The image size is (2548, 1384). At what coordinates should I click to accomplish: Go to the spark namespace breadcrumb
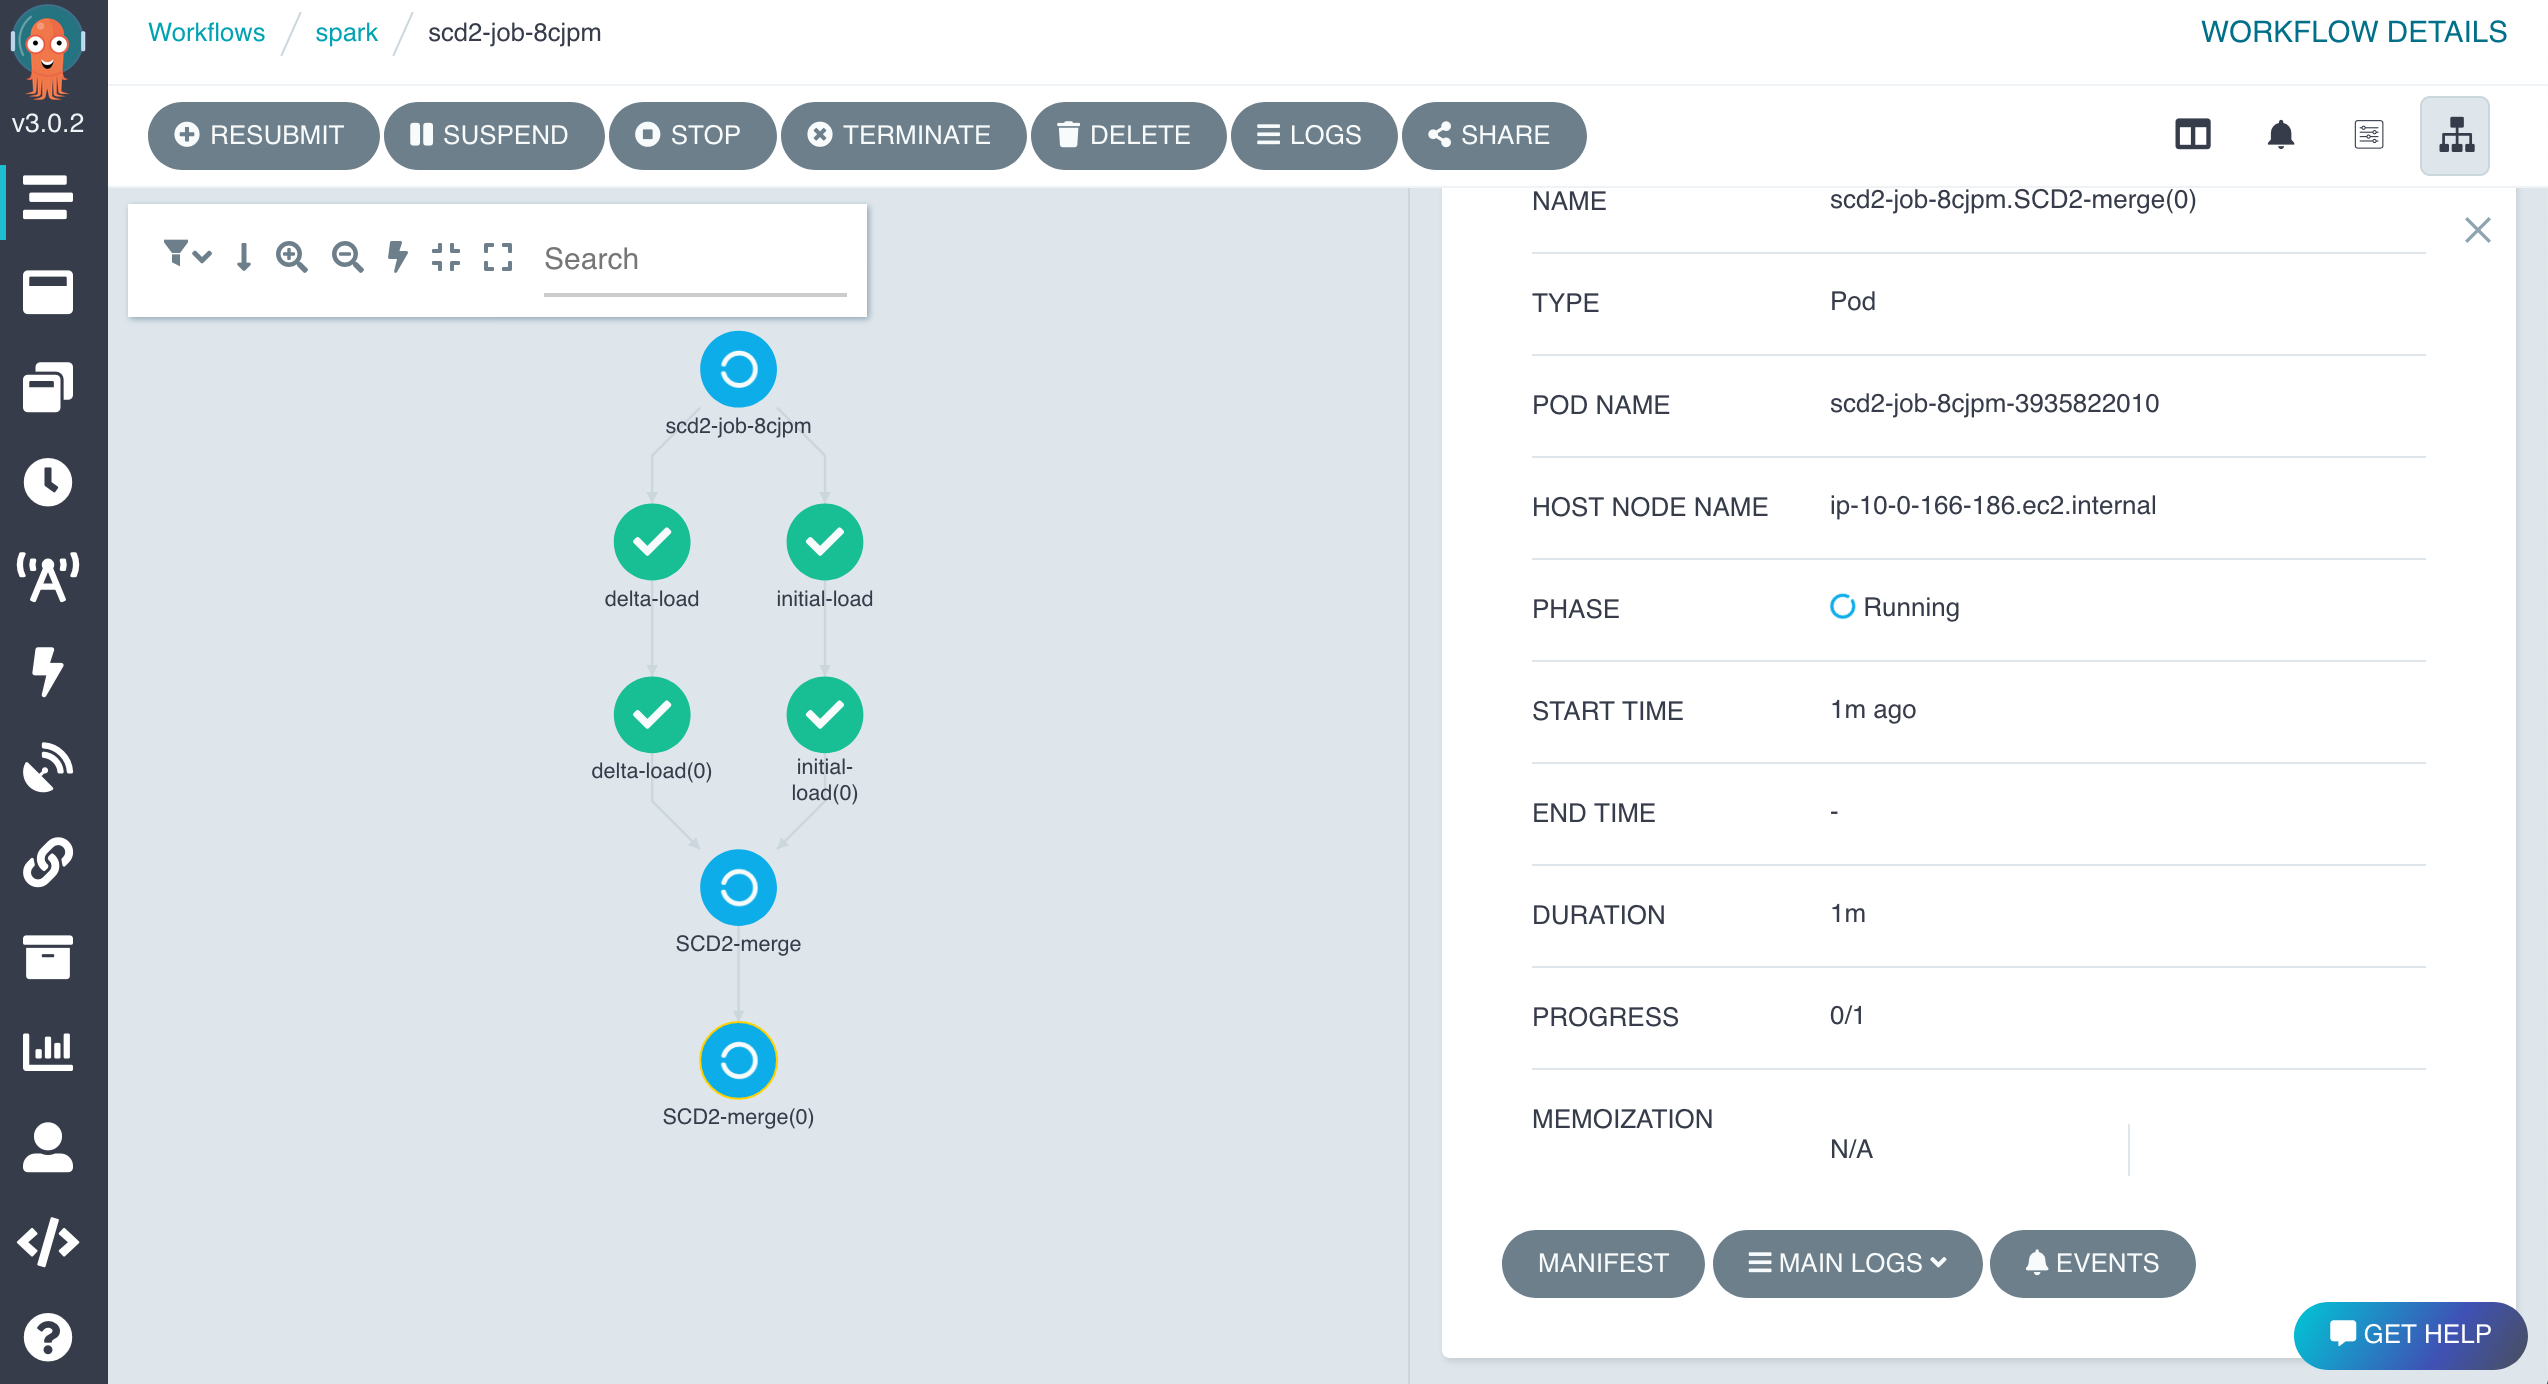(346, 32)
